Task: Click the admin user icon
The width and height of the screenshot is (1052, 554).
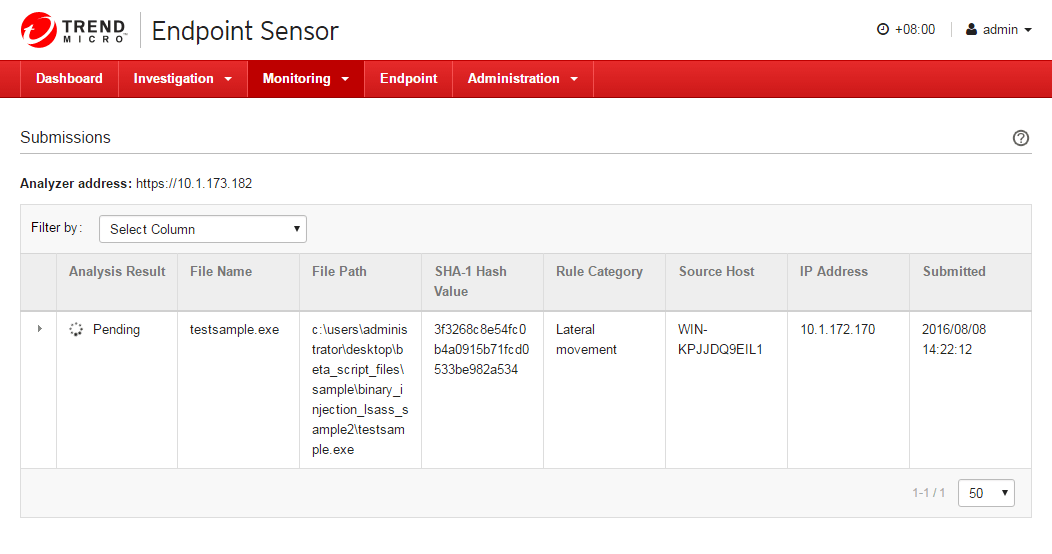Action: coord(971,30)
